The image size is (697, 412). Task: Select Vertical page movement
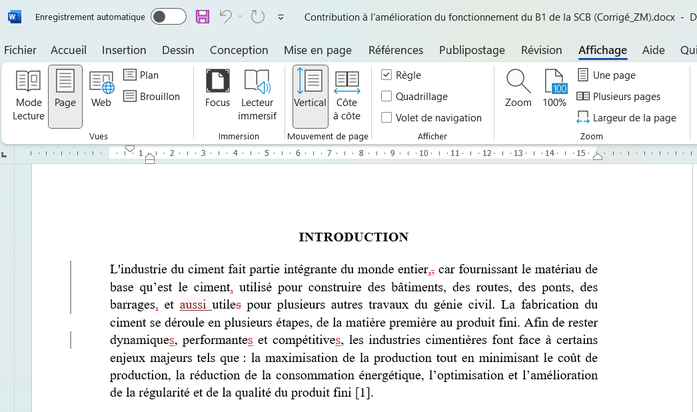pyautogui.click(x=310, y=95)
